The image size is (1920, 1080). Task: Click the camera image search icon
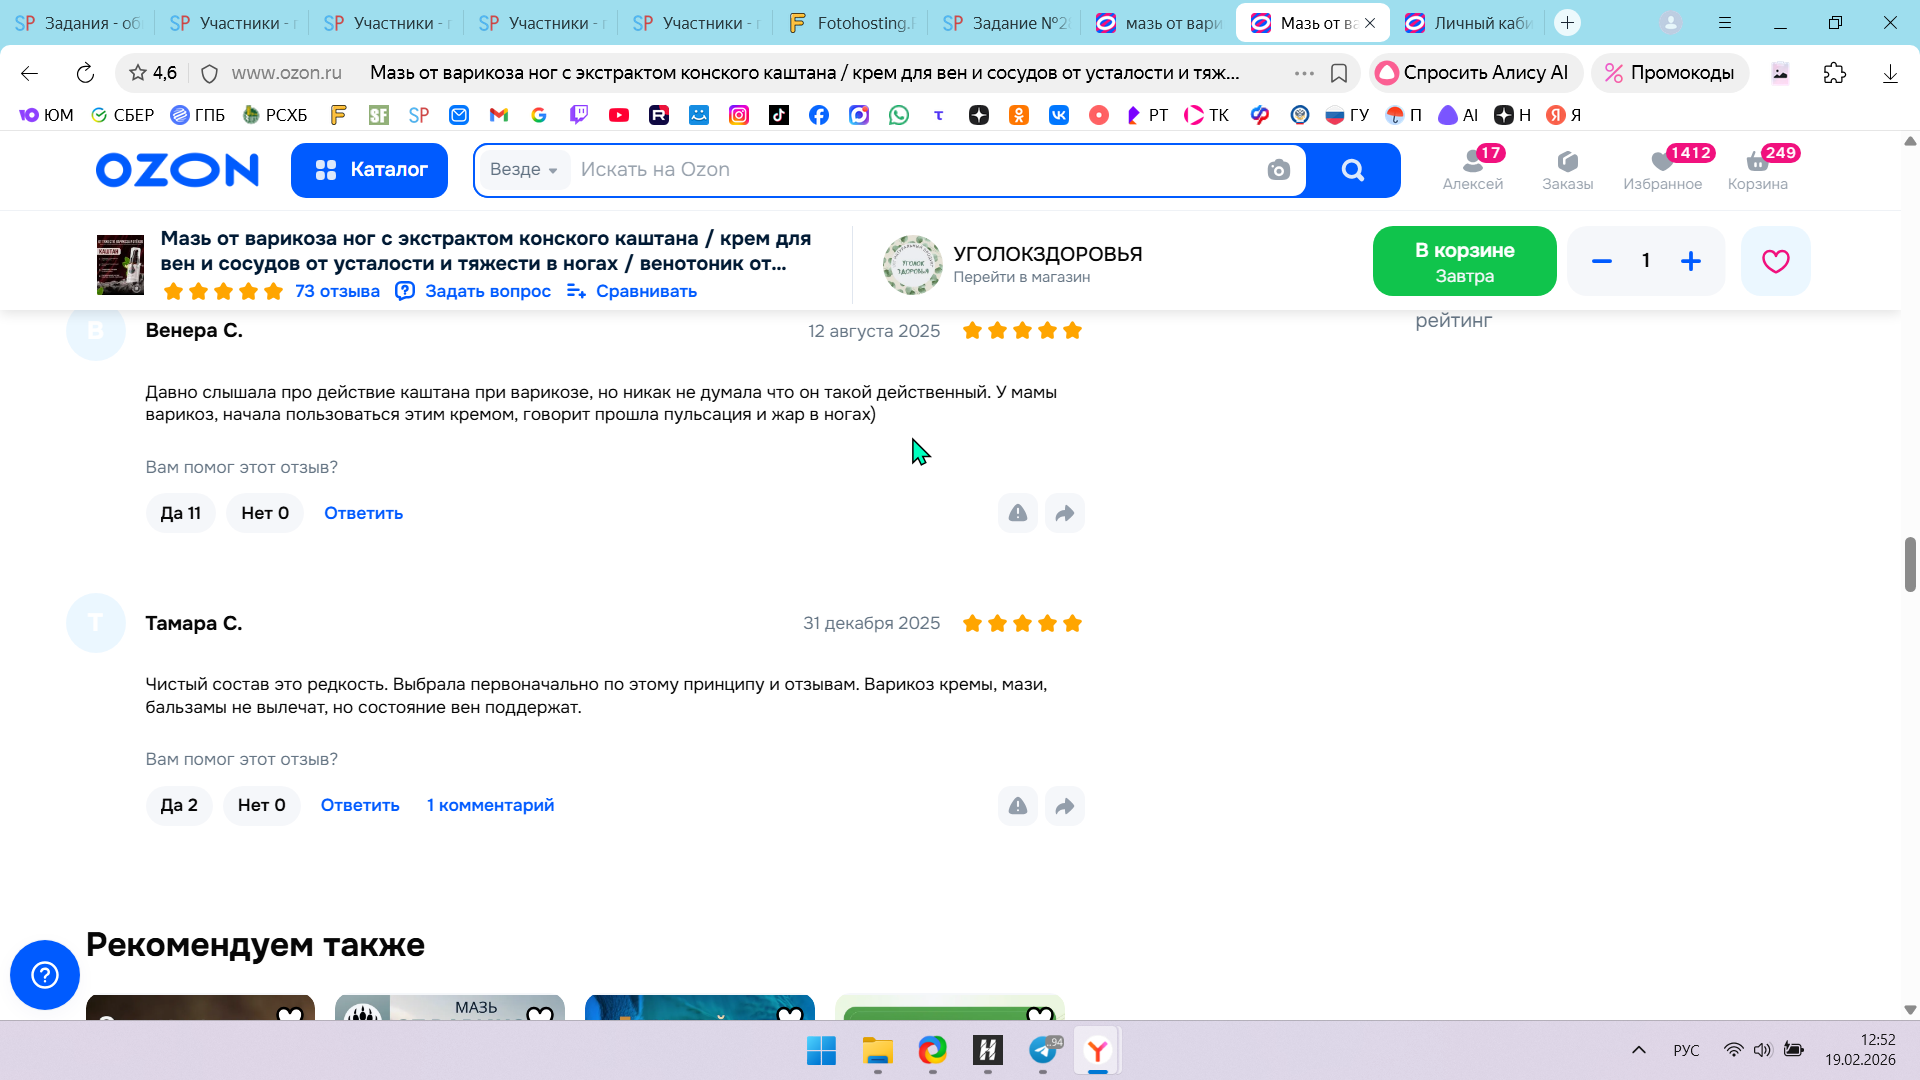point(1278,170)
